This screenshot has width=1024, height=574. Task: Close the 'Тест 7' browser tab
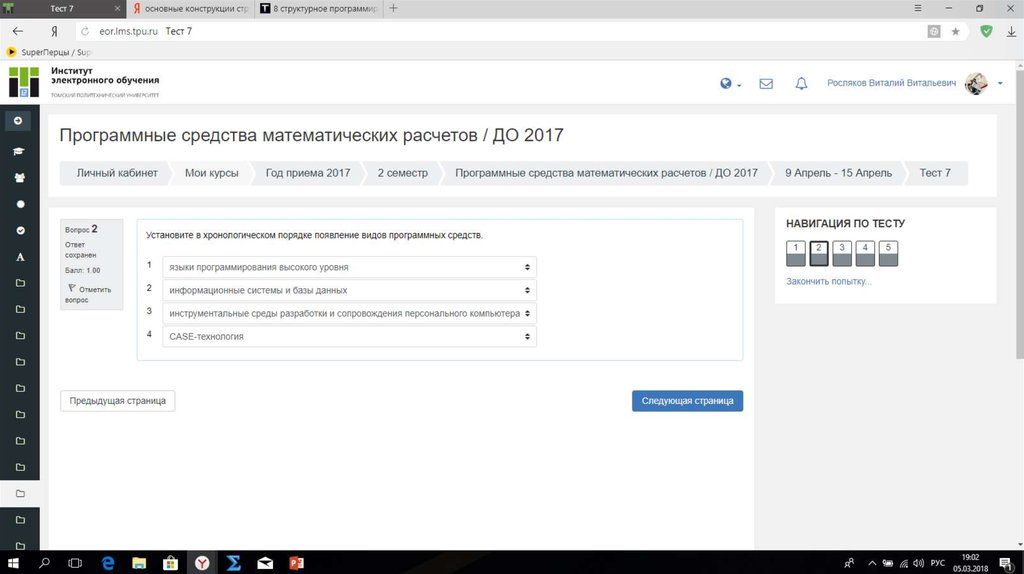(117, 8)
